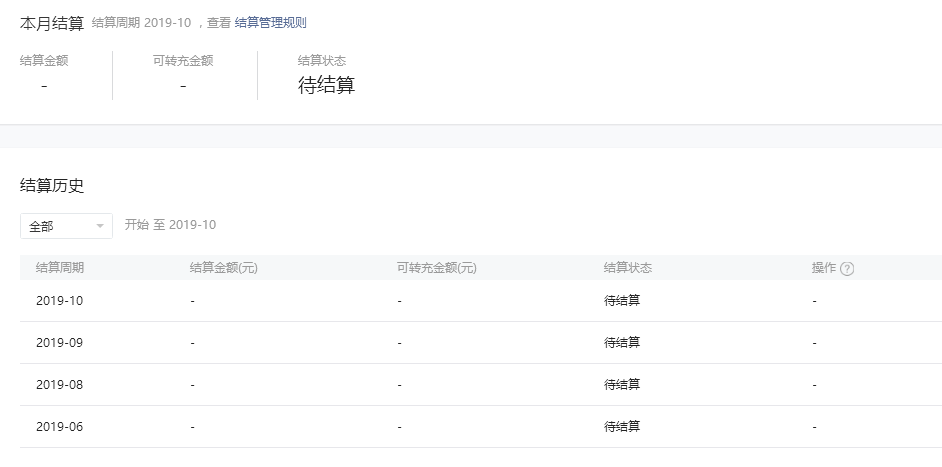This screenshot has height=467, width=942.
Task: Select the 2019-09 settlement period row
Action: click(60, 343)
